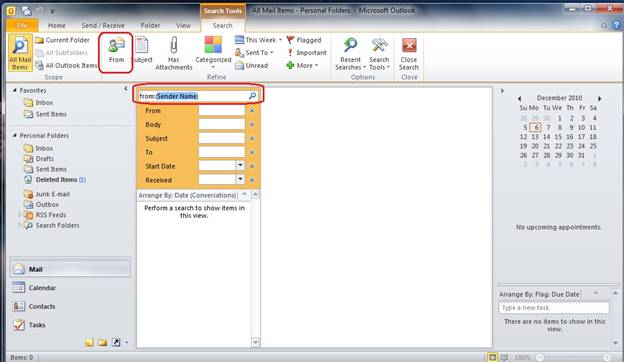Switch to the Home ribbon tab
The height and width of the screenshot is (362, 624).
pos(57,25)
